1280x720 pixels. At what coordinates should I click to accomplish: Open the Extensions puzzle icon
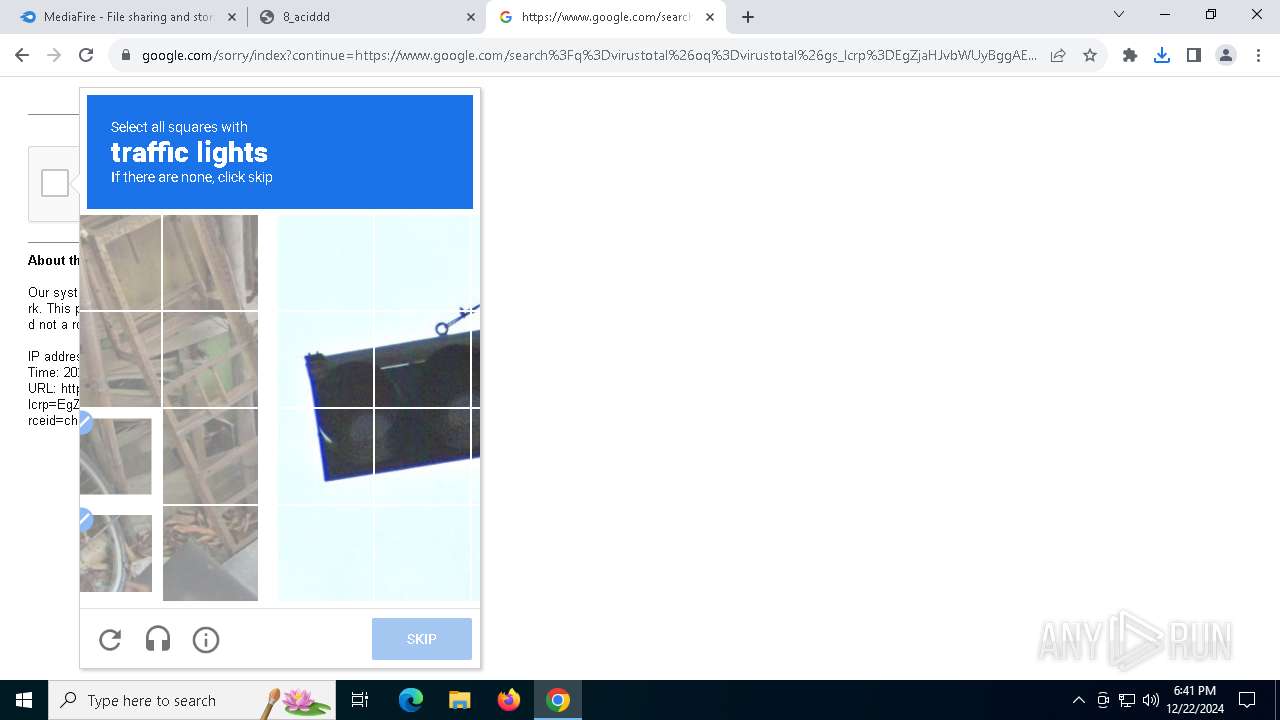tap(1130, 55)
